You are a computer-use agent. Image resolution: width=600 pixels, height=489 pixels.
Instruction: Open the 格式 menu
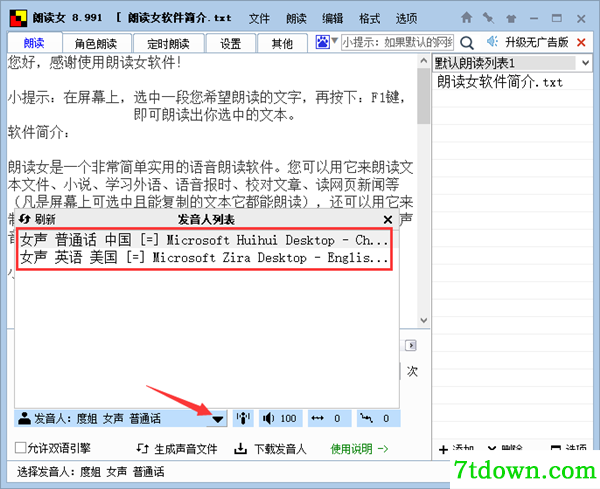coord(369,18)
